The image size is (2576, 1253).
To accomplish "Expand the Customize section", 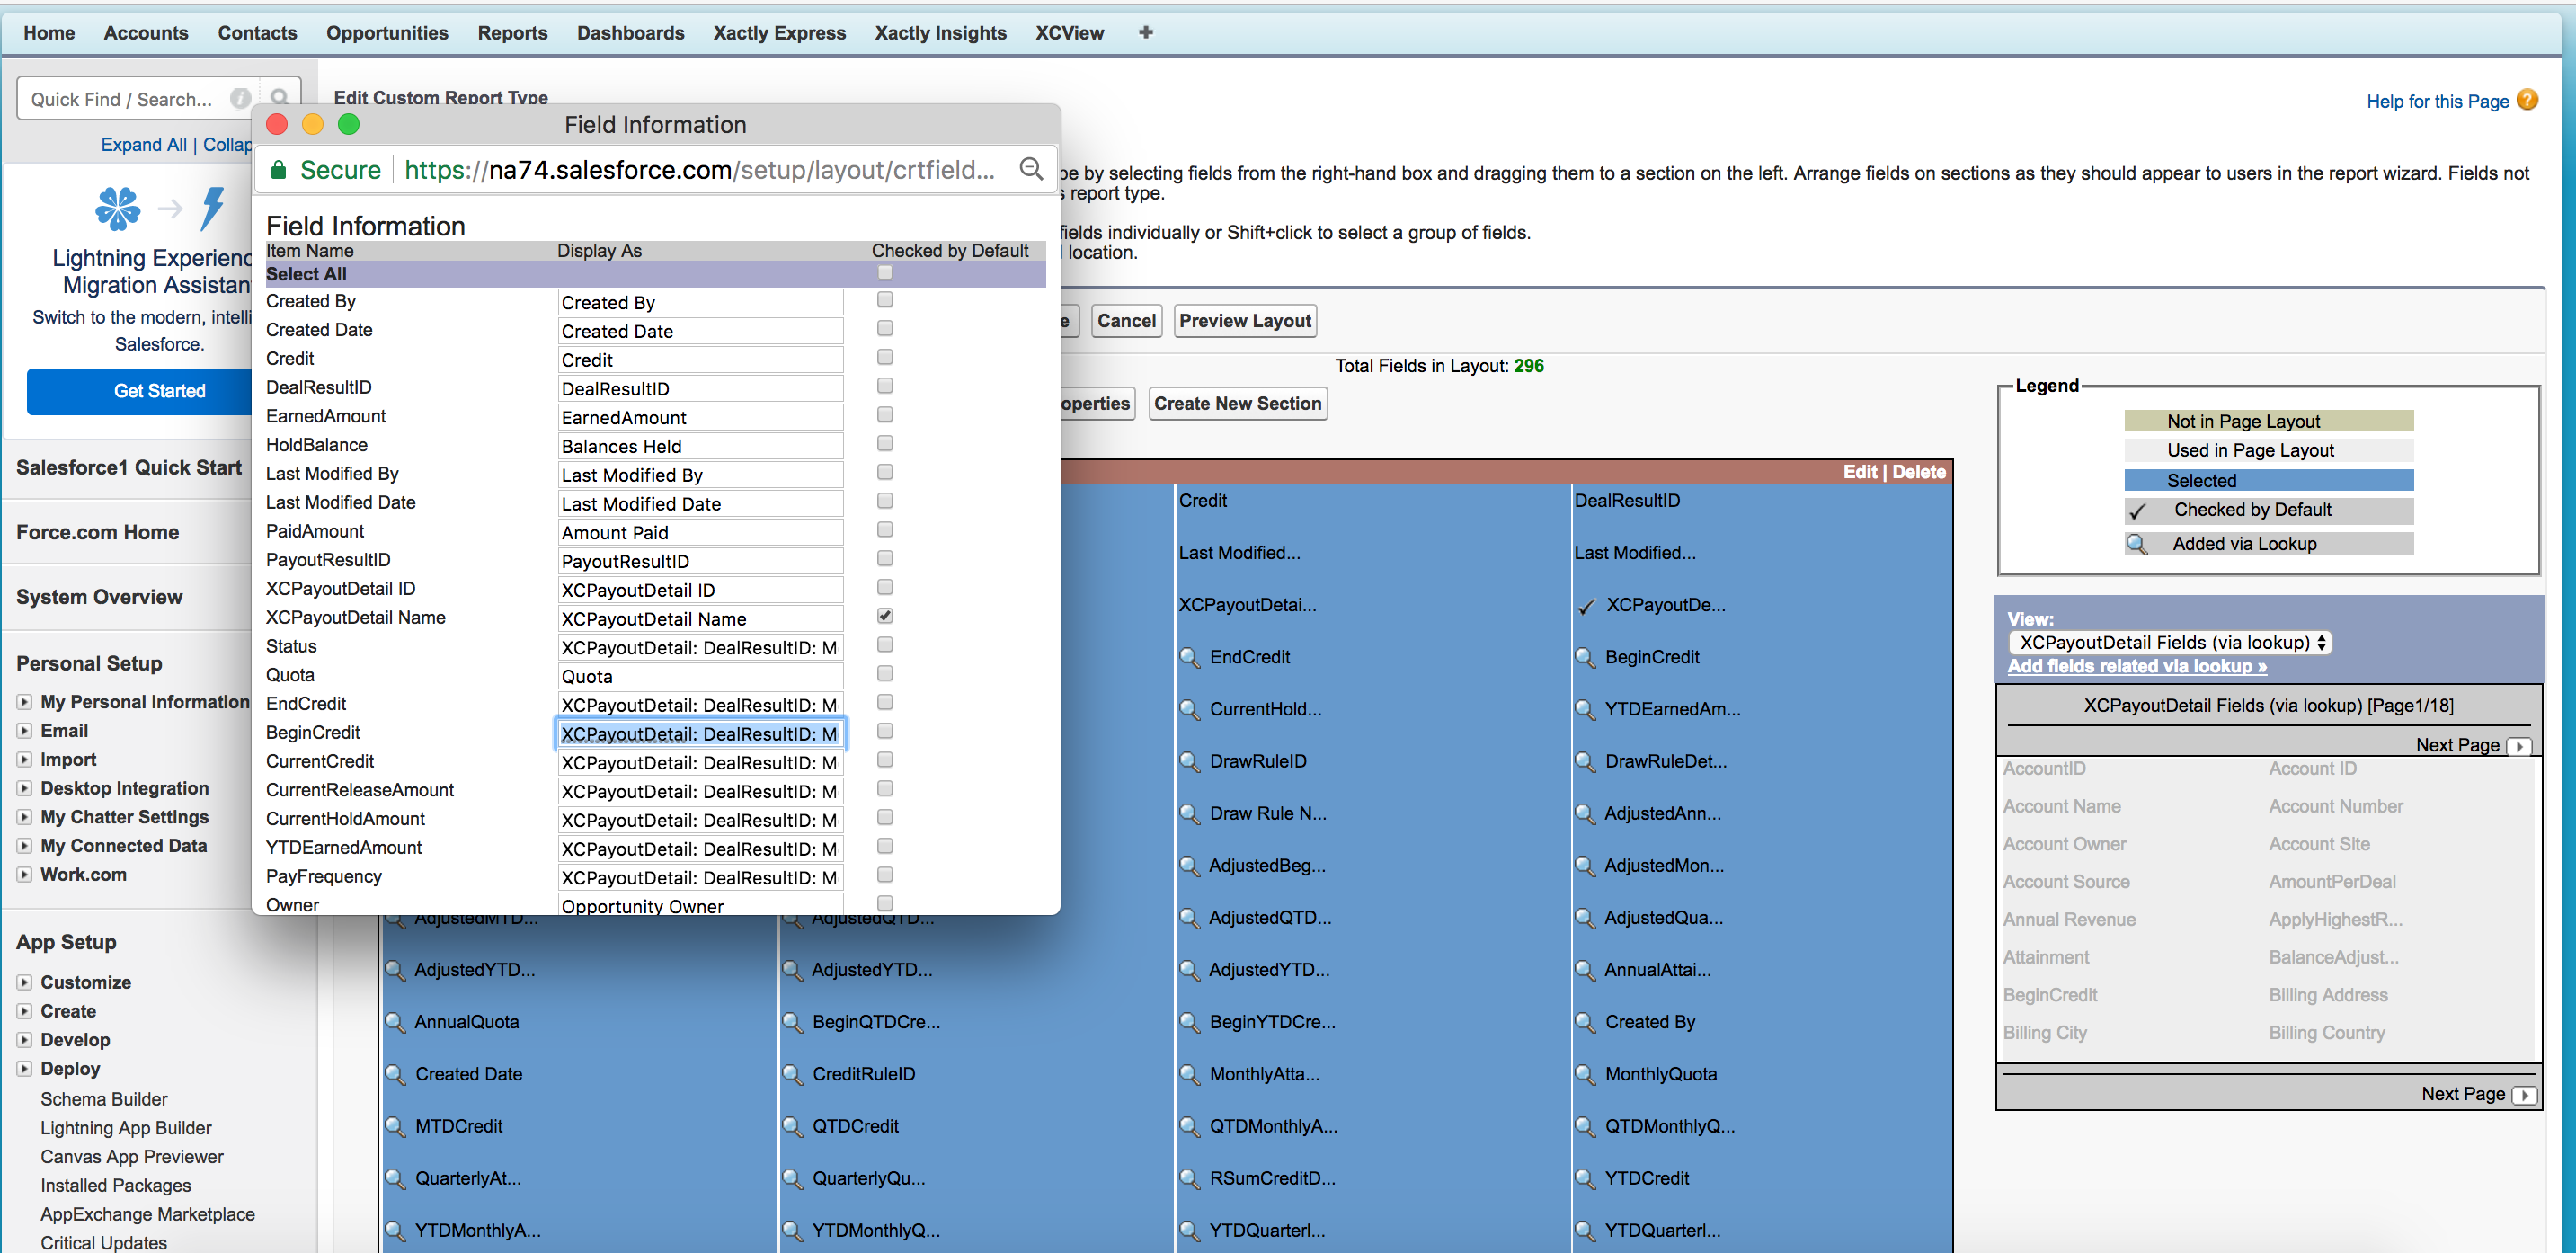I will [24, 983].
